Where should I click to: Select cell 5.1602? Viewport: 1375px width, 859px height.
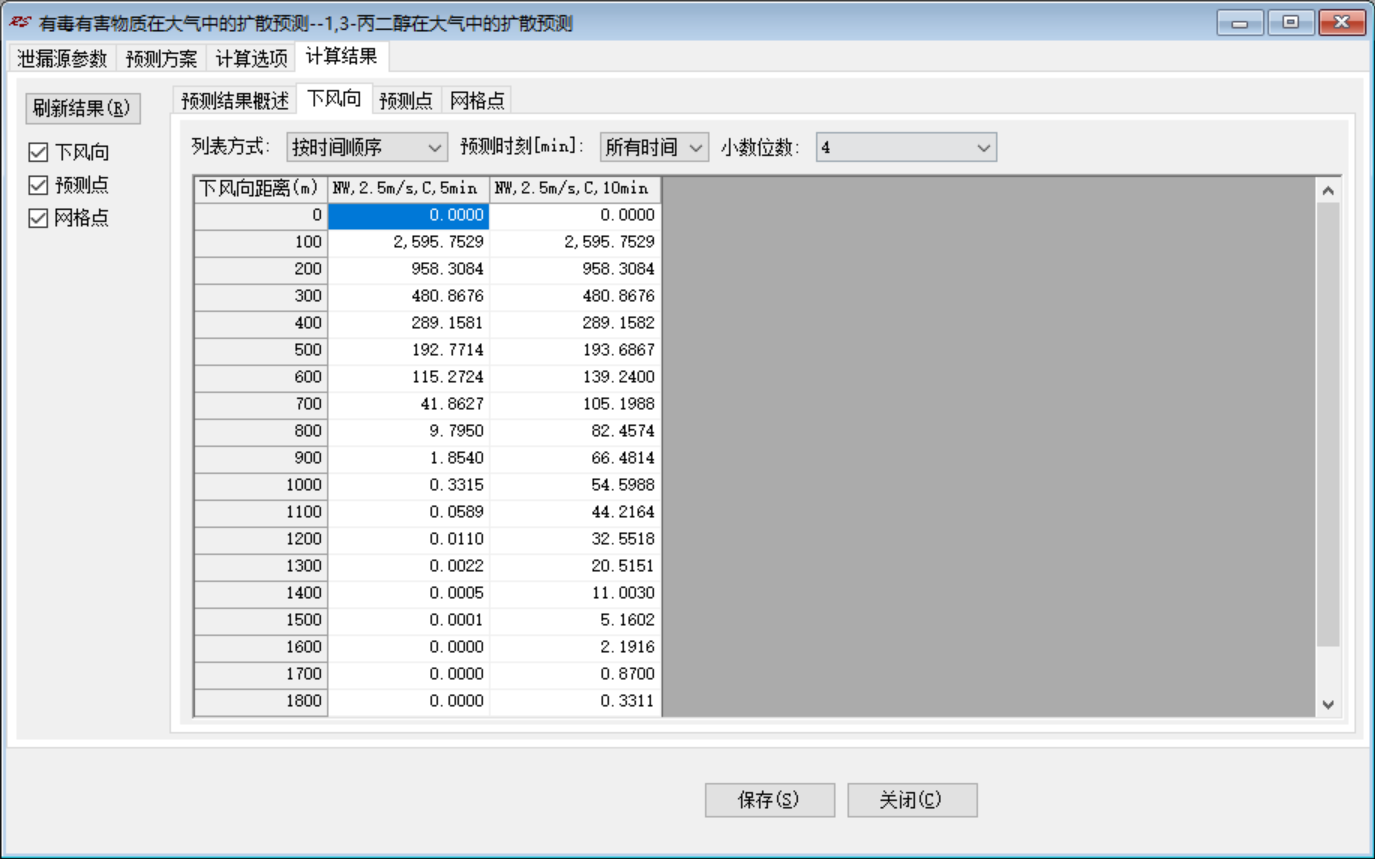click(576, 620)
